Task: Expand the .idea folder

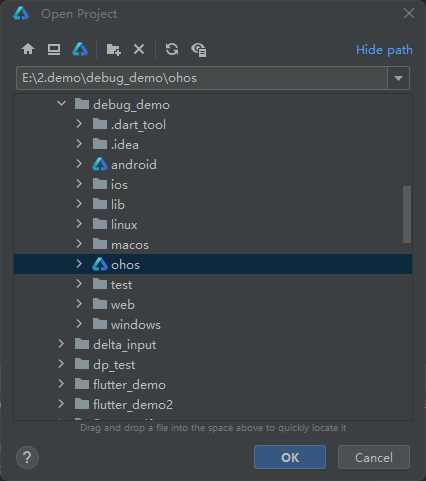Action: pyautogui.click(x=79, y=144)
